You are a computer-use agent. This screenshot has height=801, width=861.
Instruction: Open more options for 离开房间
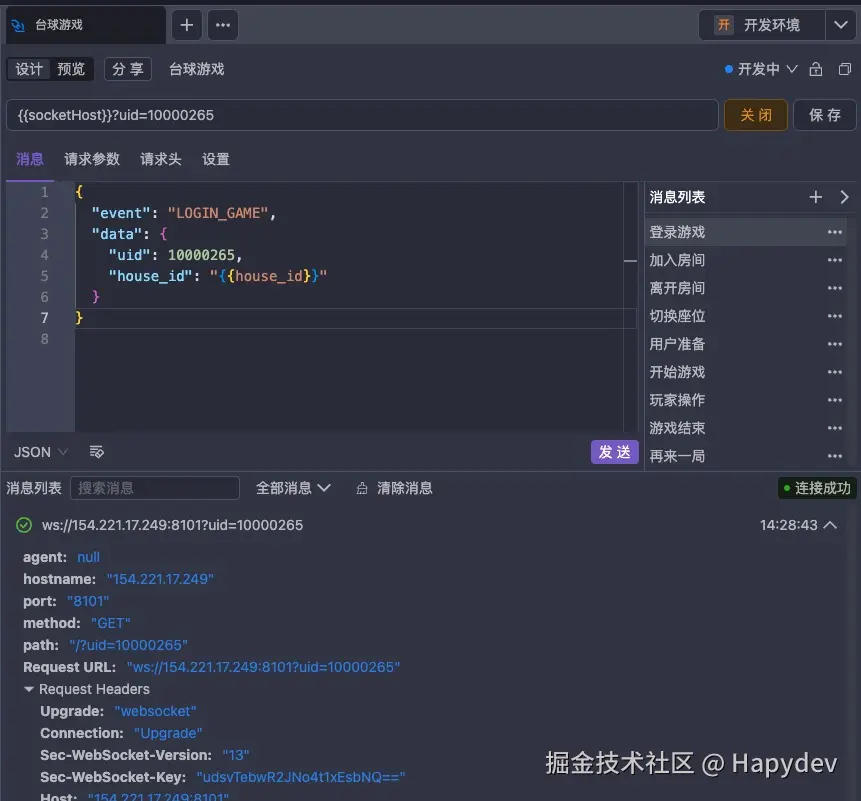pyautogui.click(x=835, y=288)
